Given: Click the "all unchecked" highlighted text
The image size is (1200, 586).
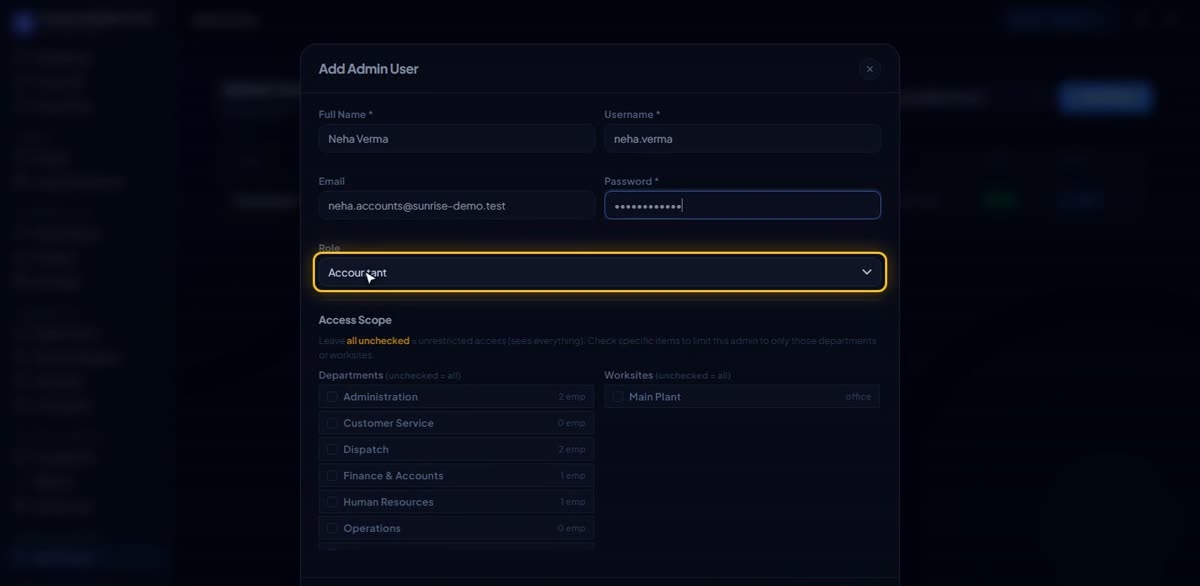Looking at the screenshot, I should (x=378, y=341).
